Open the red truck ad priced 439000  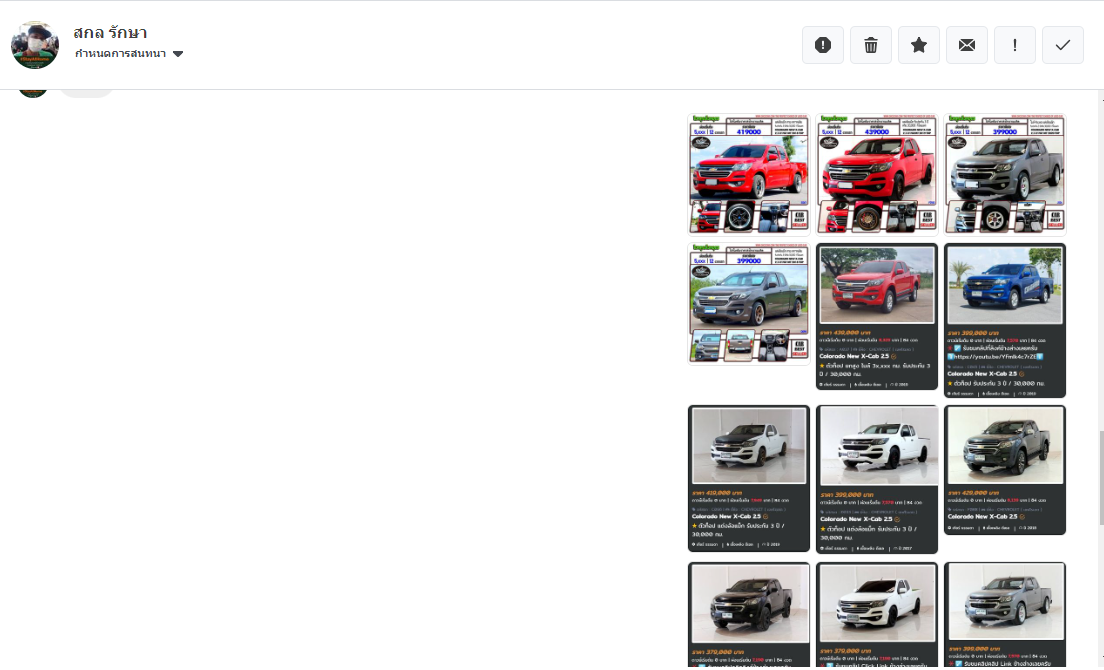click(877, 173)
